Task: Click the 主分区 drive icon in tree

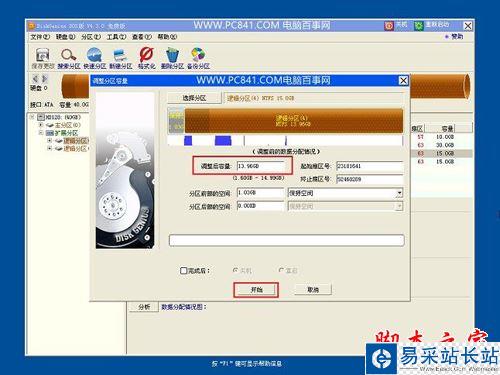Action: (x=50, y=125)
